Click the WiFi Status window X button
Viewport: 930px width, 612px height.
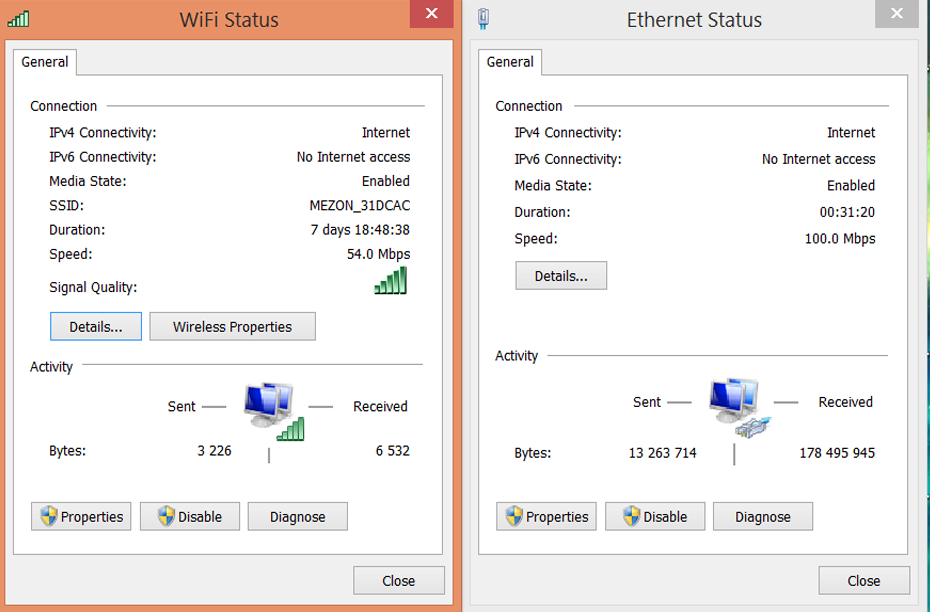[x=431, y=14]
